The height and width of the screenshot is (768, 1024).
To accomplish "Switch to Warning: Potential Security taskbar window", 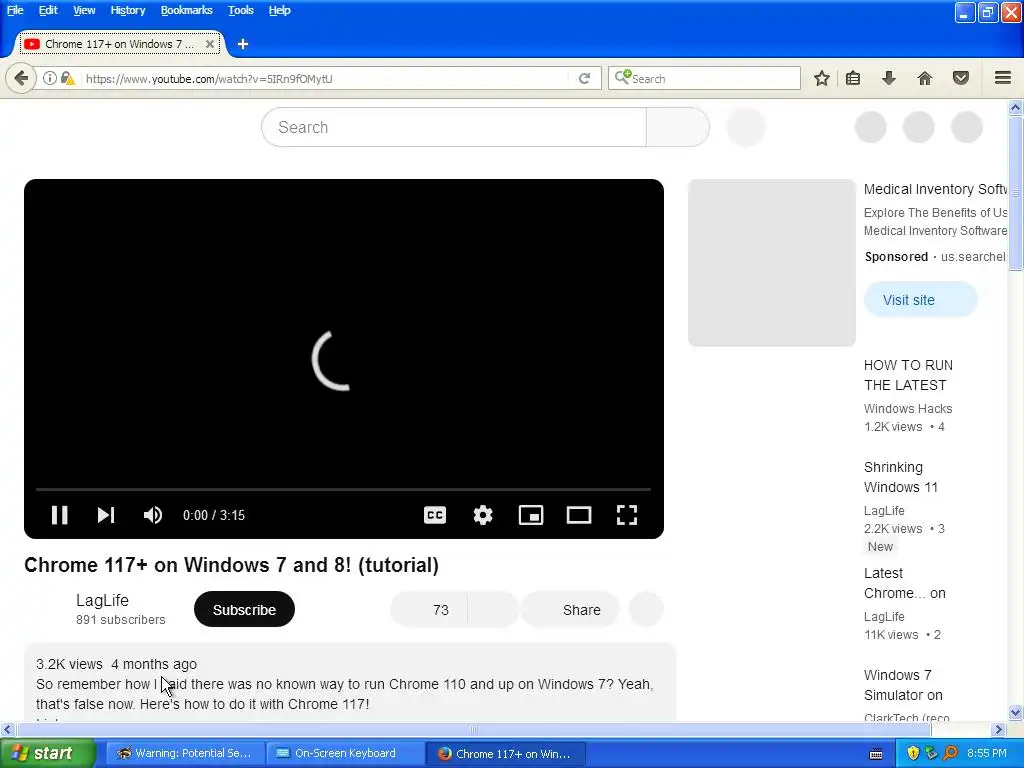I will tap(185, 753).
